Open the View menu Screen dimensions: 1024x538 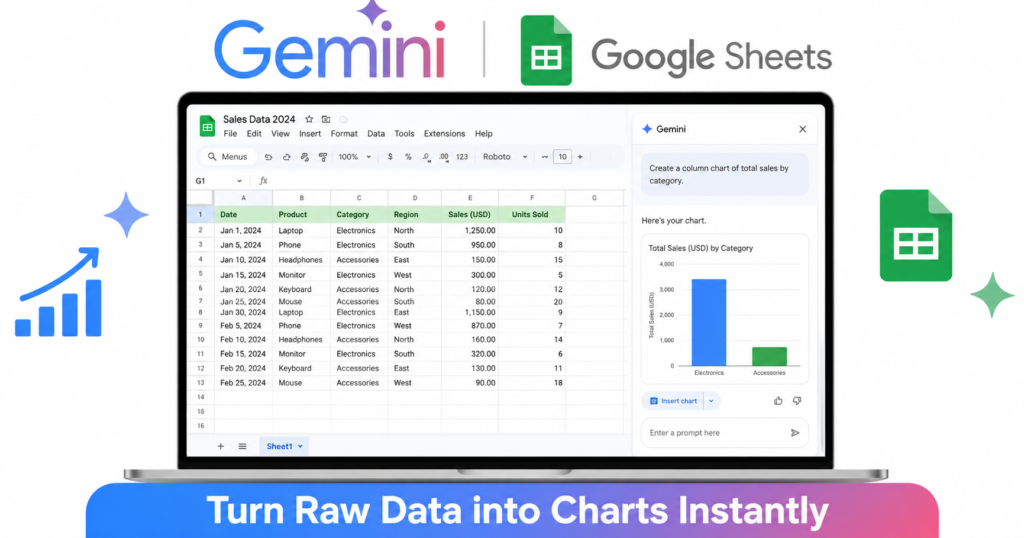[x=280, y=134]
